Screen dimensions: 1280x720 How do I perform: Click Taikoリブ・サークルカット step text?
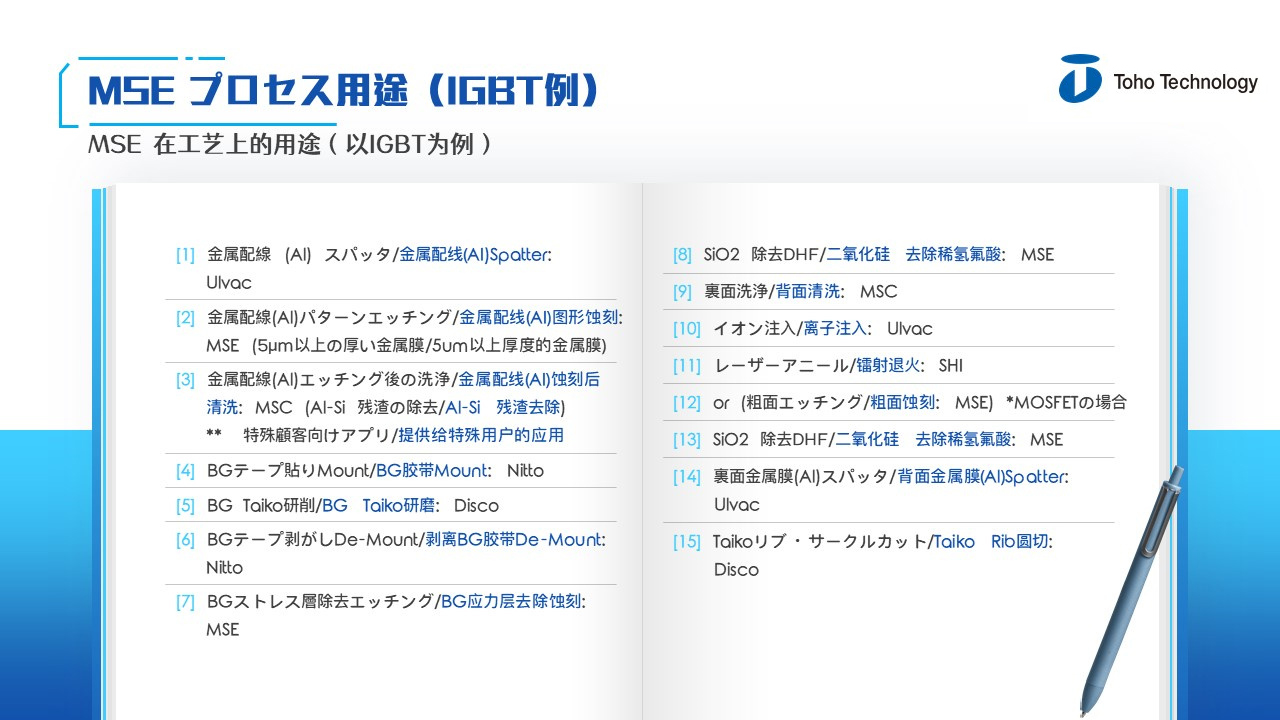(820, 542)
